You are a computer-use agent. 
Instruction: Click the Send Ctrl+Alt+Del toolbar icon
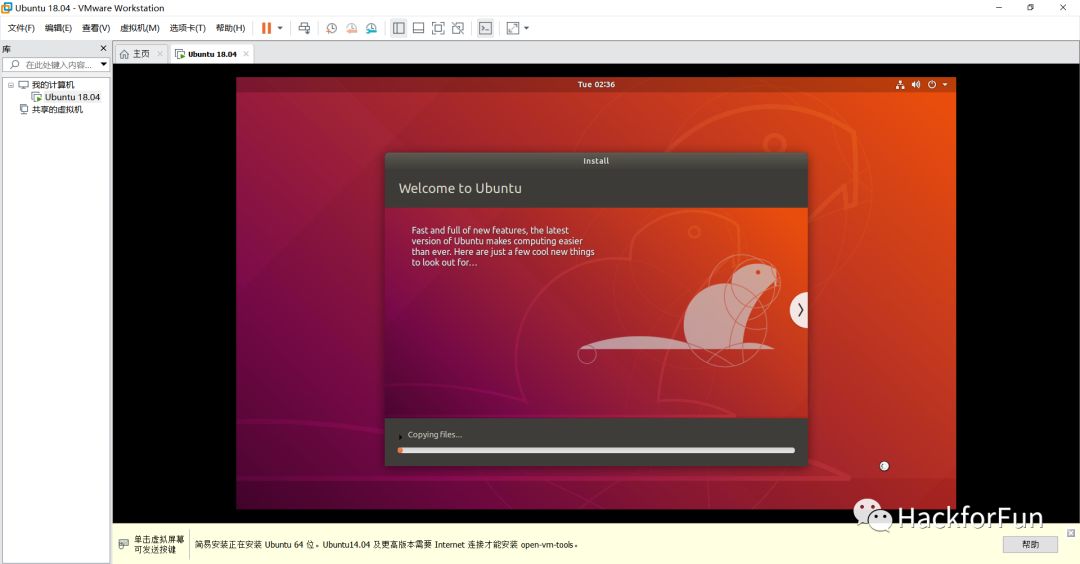click(304, 28)
